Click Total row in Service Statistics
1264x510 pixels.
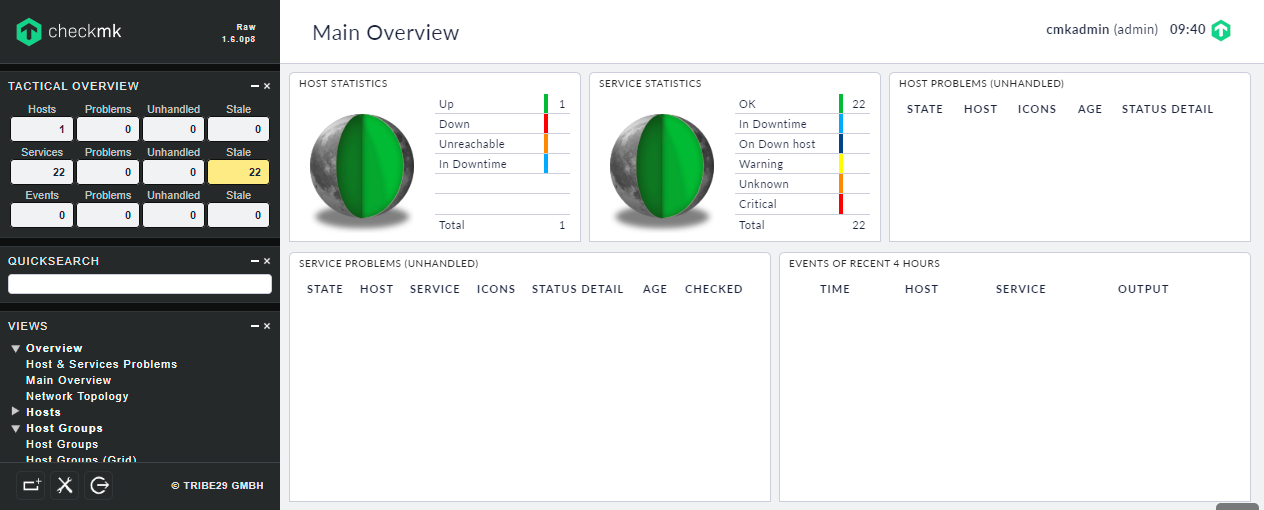(x=802, y=225)
